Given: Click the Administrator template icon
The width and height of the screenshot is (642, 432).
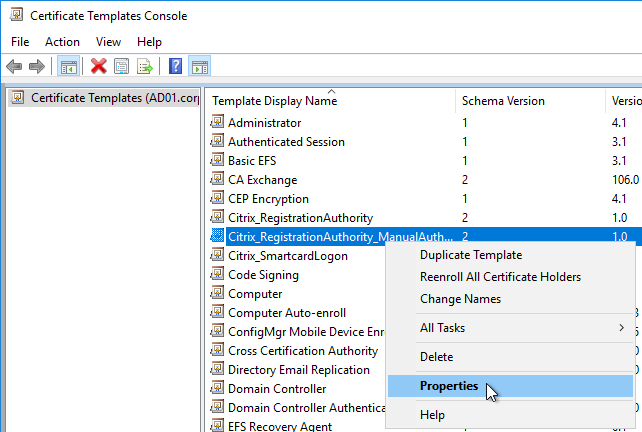Looking at the screenshot, I should tap(217, 122).
